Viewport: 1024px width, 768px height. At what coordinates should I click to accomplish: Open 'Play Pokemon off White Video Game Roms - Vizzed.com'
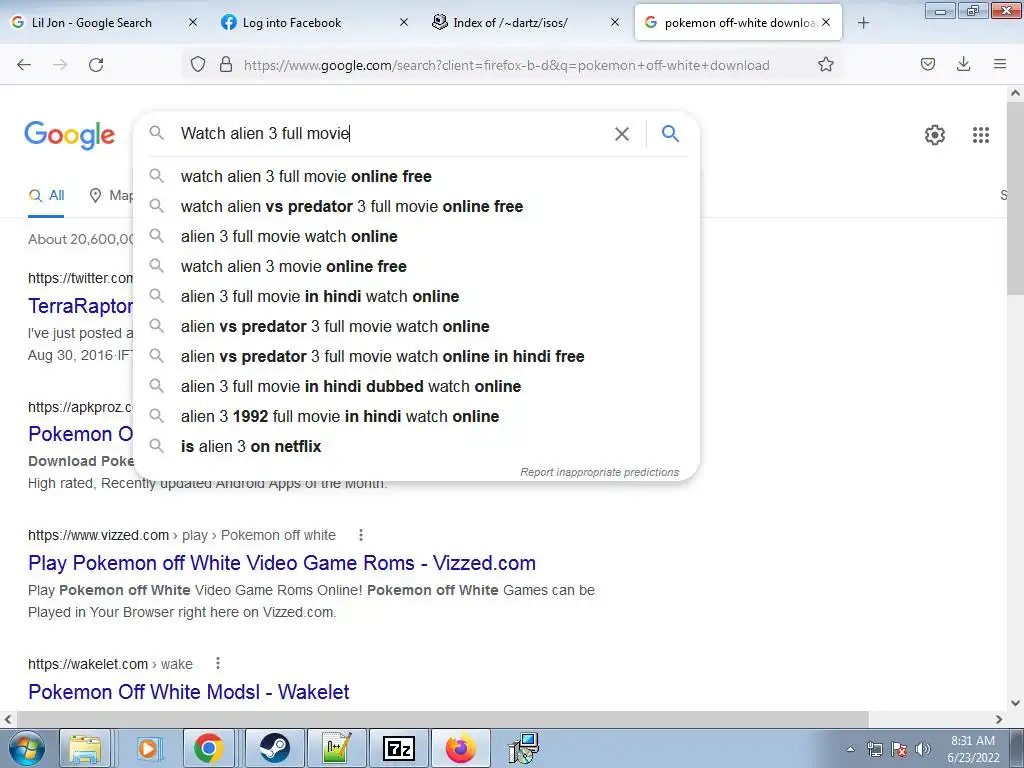point(282,563)
